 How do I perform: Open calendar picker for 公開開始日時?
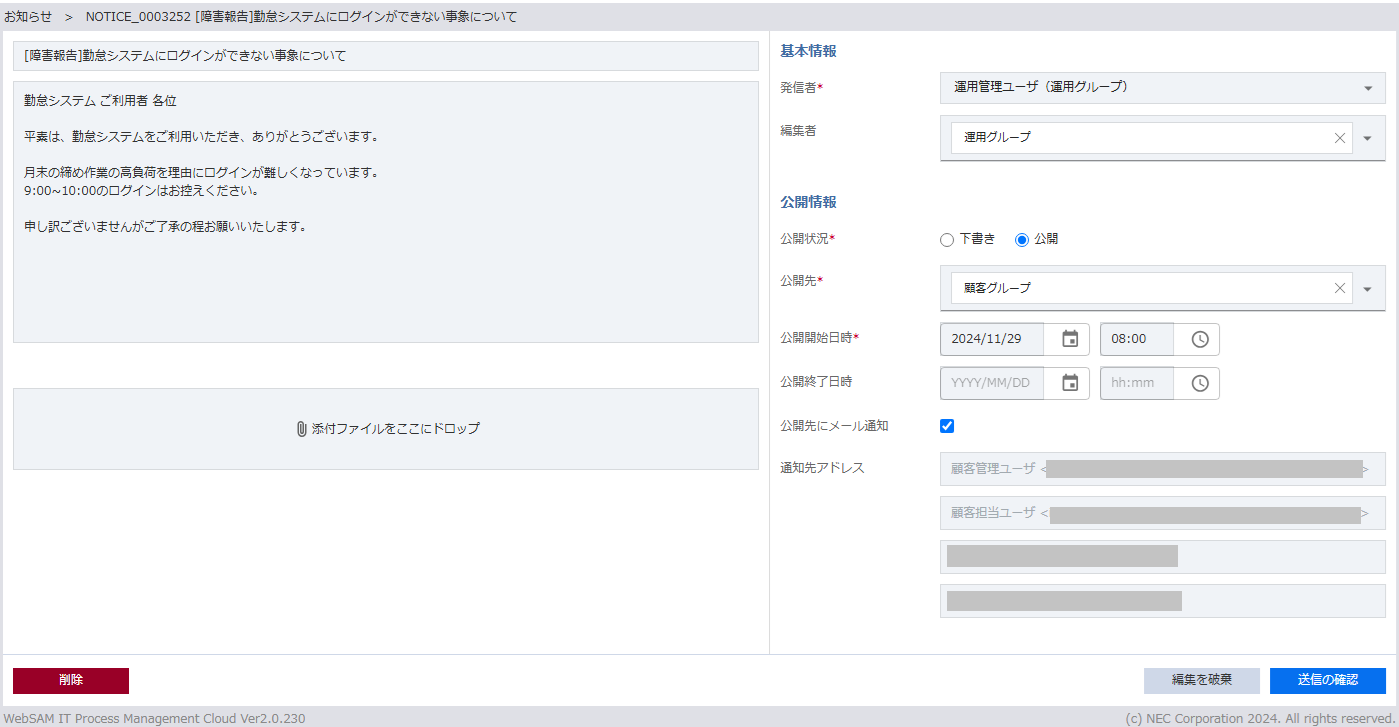coord(1070,339)
